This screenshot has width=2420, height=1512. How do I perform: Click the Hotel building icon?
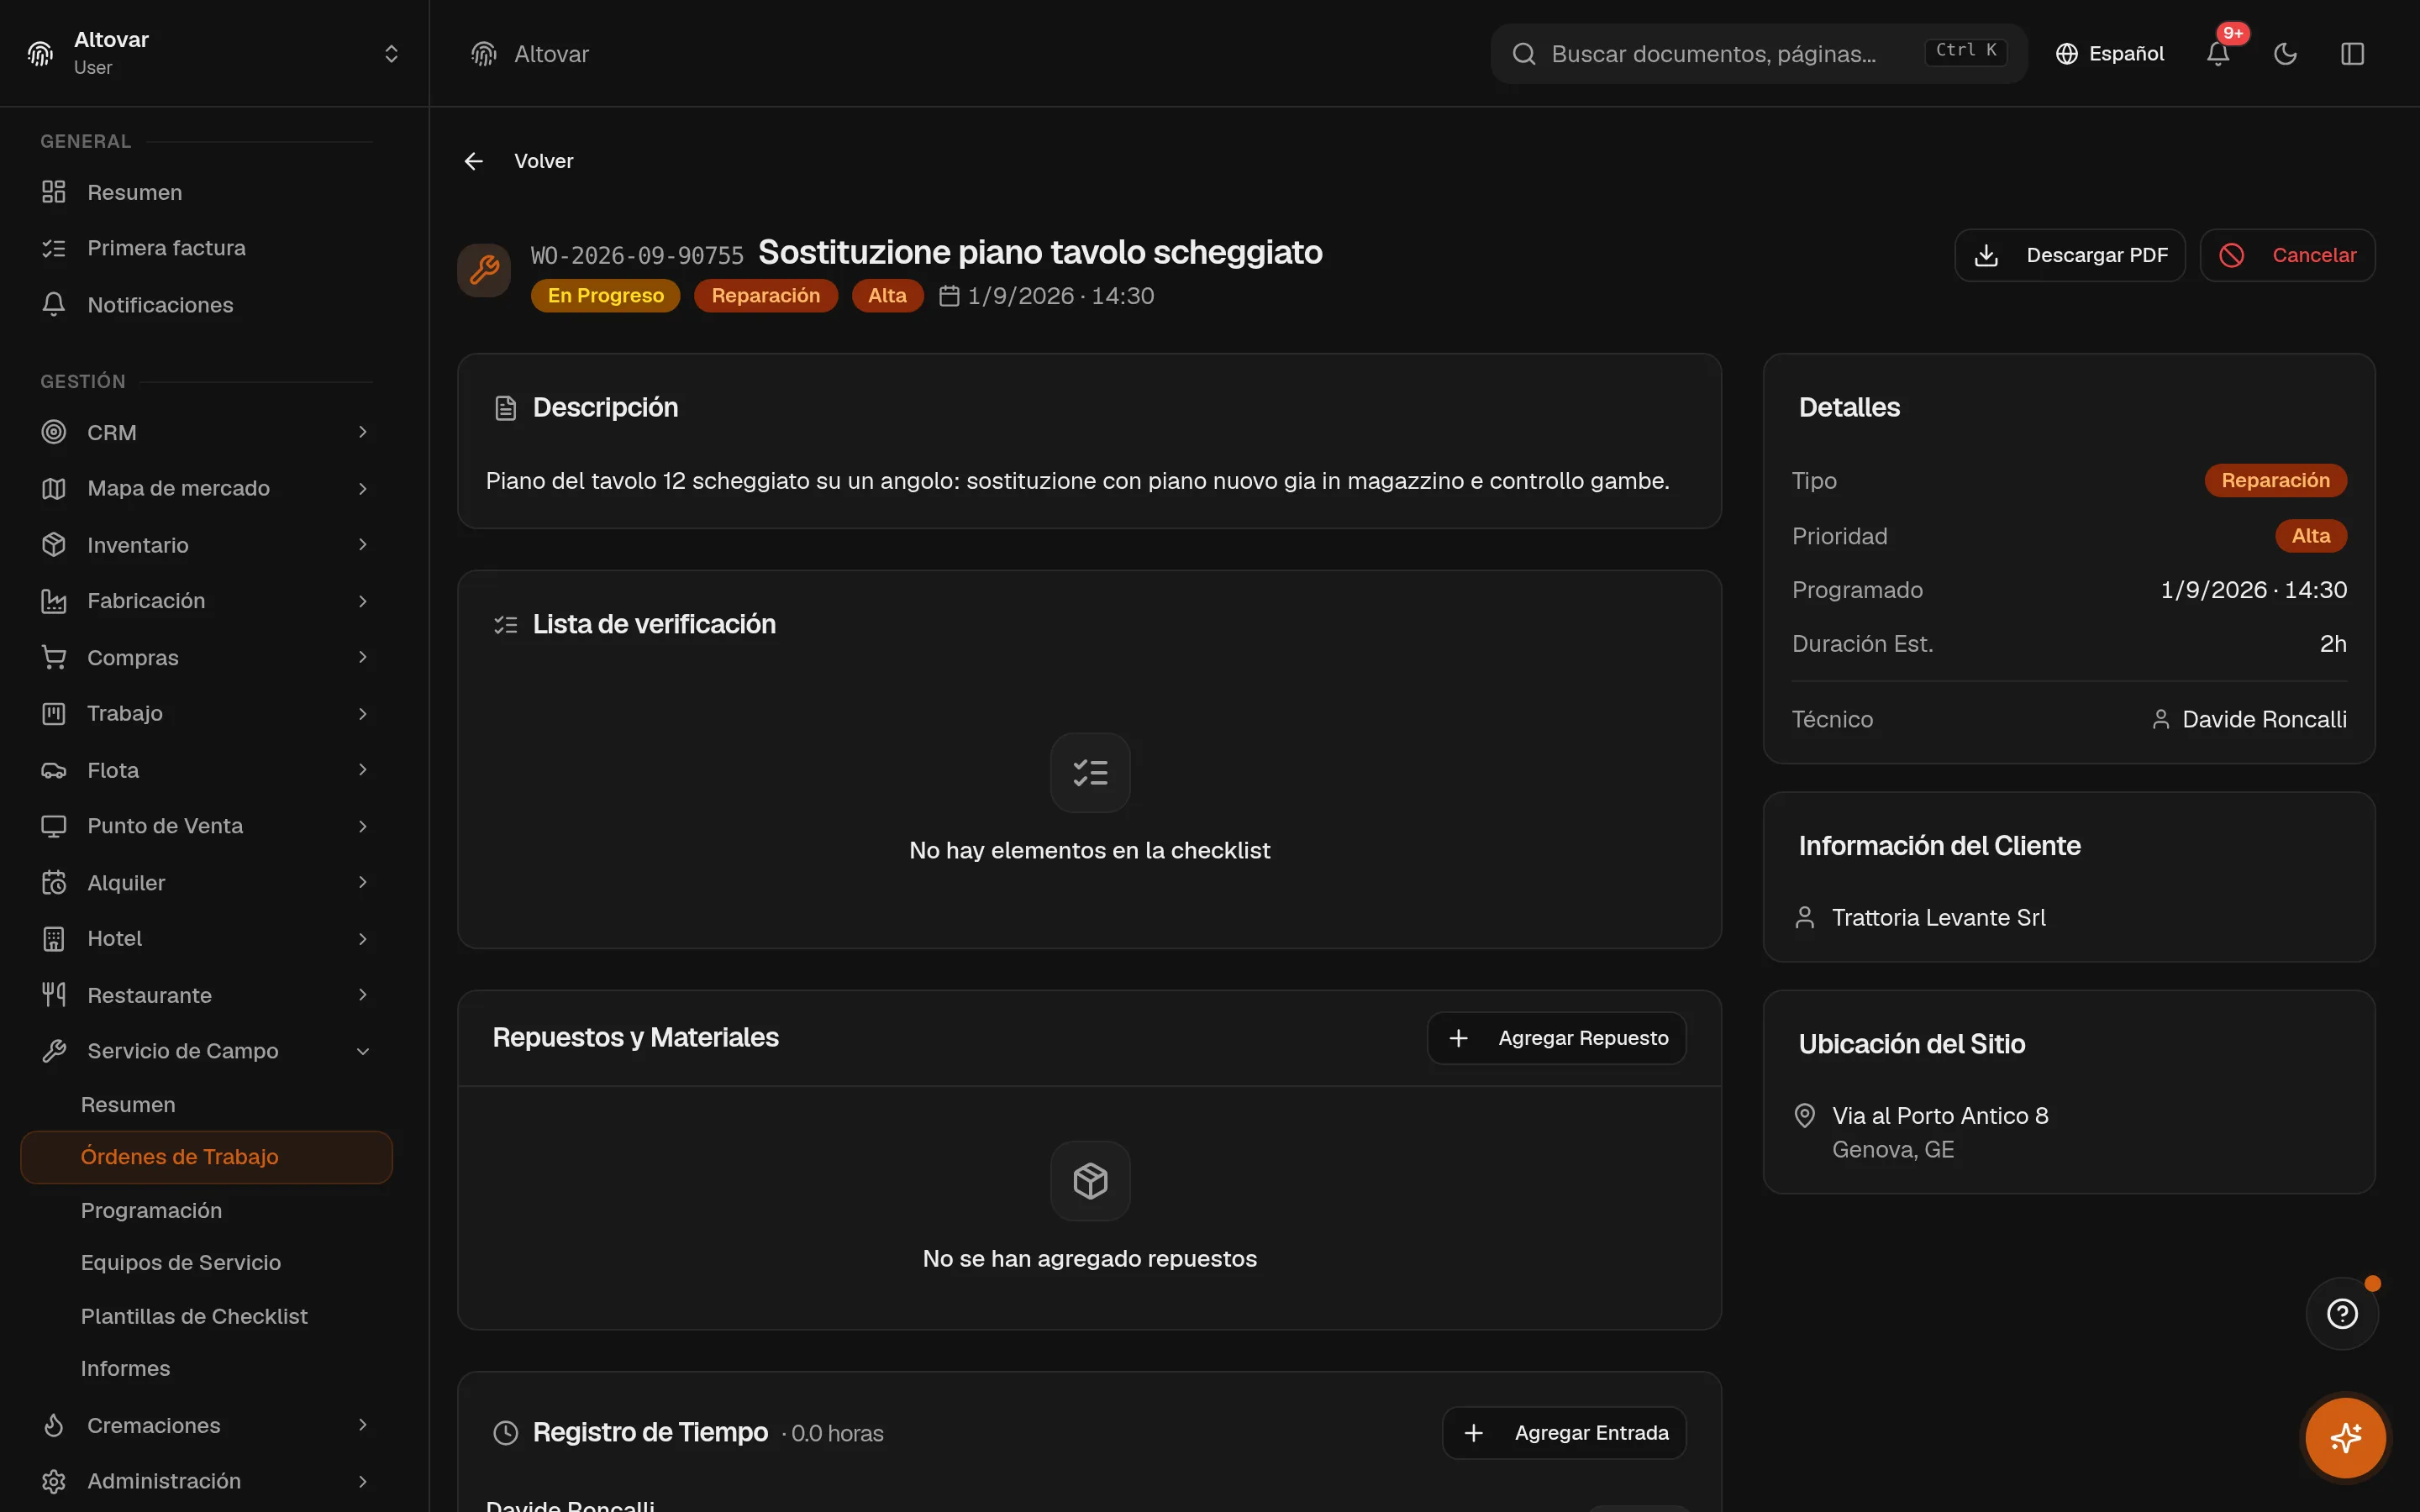54,939
